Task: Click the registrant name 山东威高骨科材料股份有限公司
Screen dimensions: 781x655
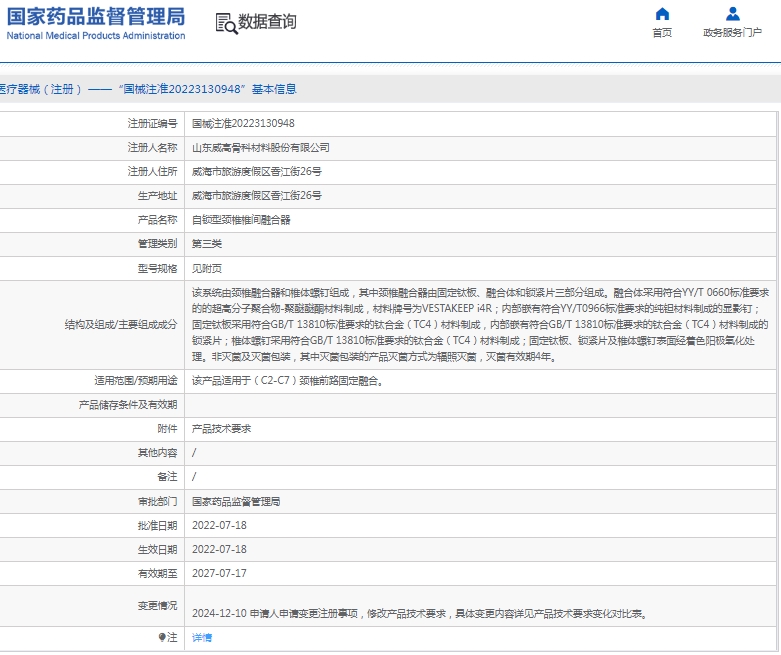Action: click(260, 147)
